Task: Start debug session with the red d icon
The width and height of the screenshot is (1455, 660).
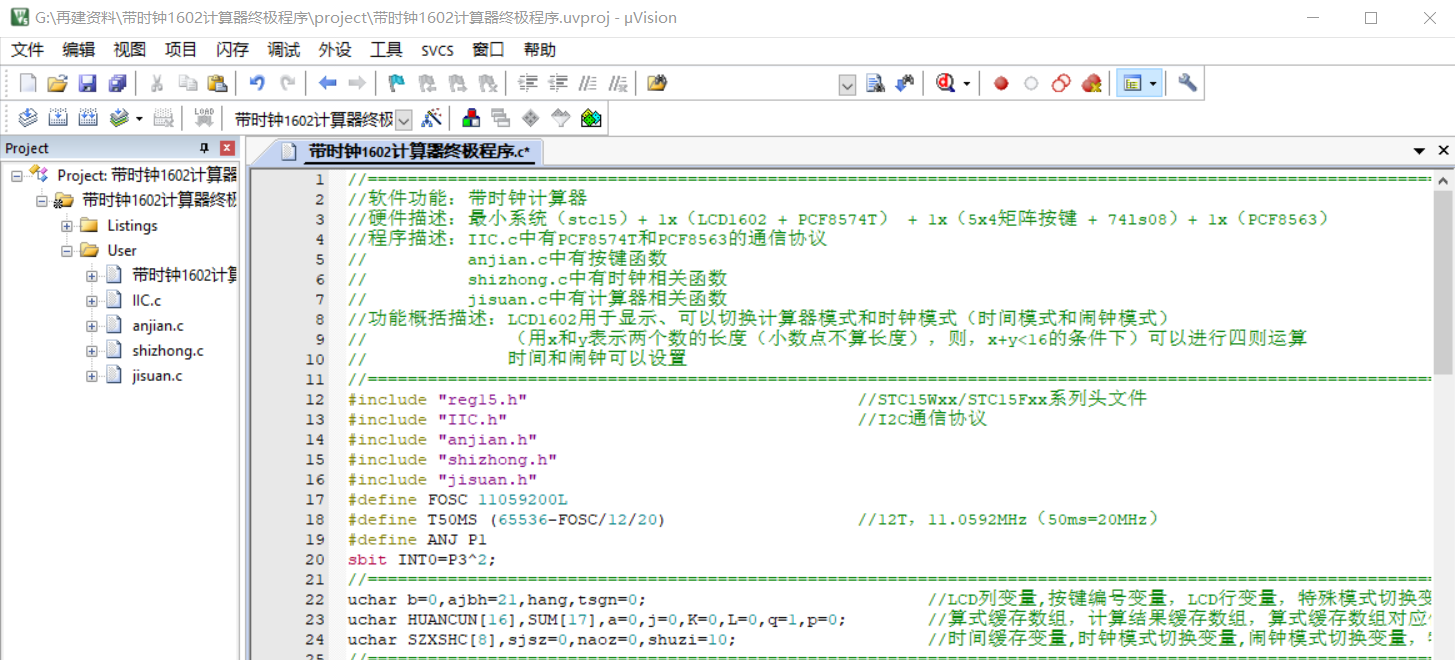Action: (946, 84)
